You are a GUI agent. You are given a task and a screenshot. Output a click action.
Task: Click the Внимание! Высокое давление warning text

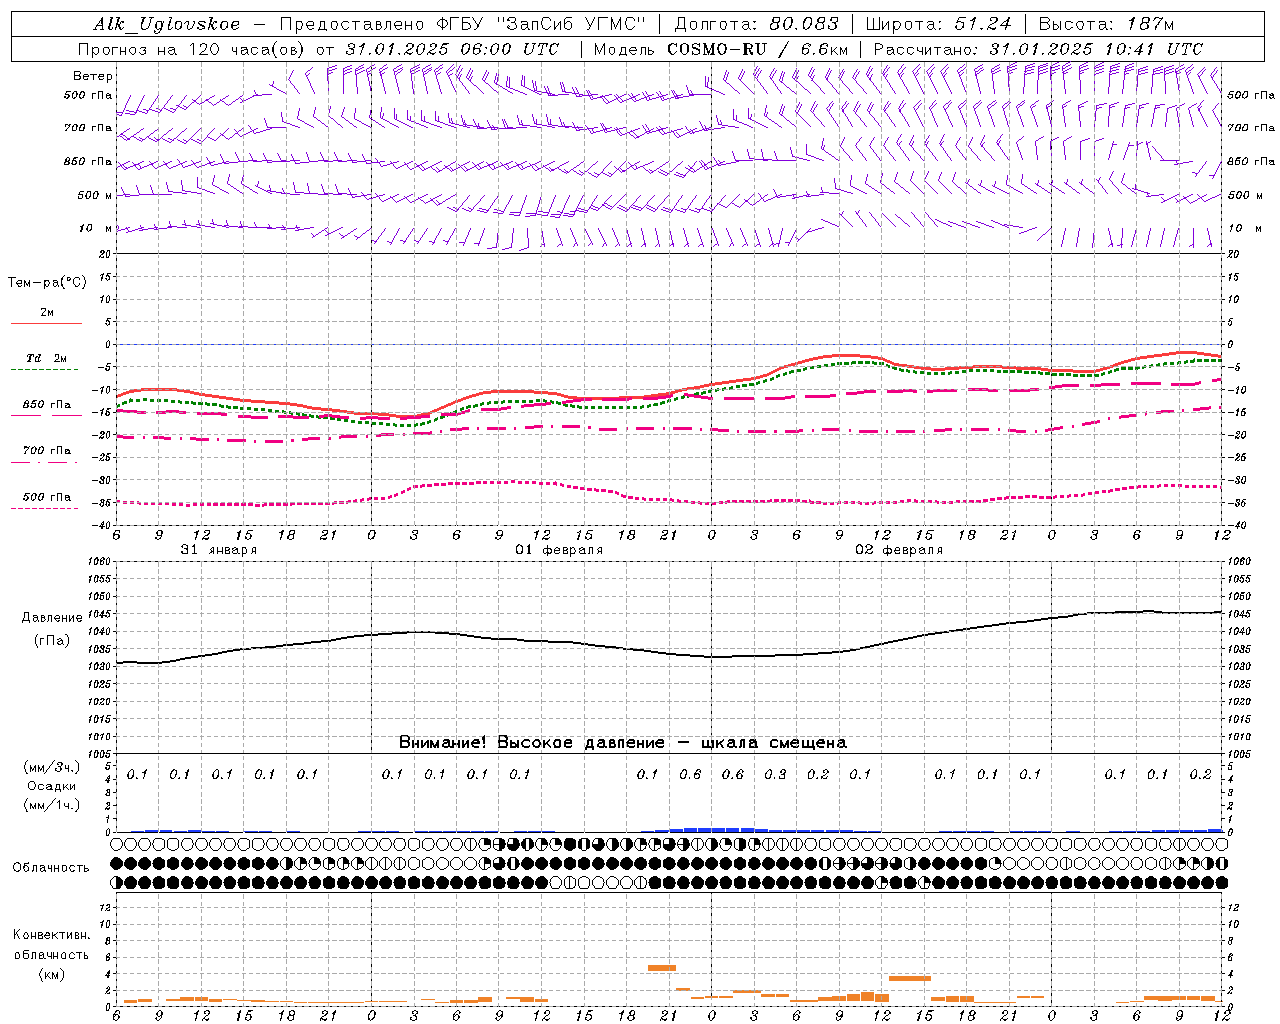pos(623,743)
